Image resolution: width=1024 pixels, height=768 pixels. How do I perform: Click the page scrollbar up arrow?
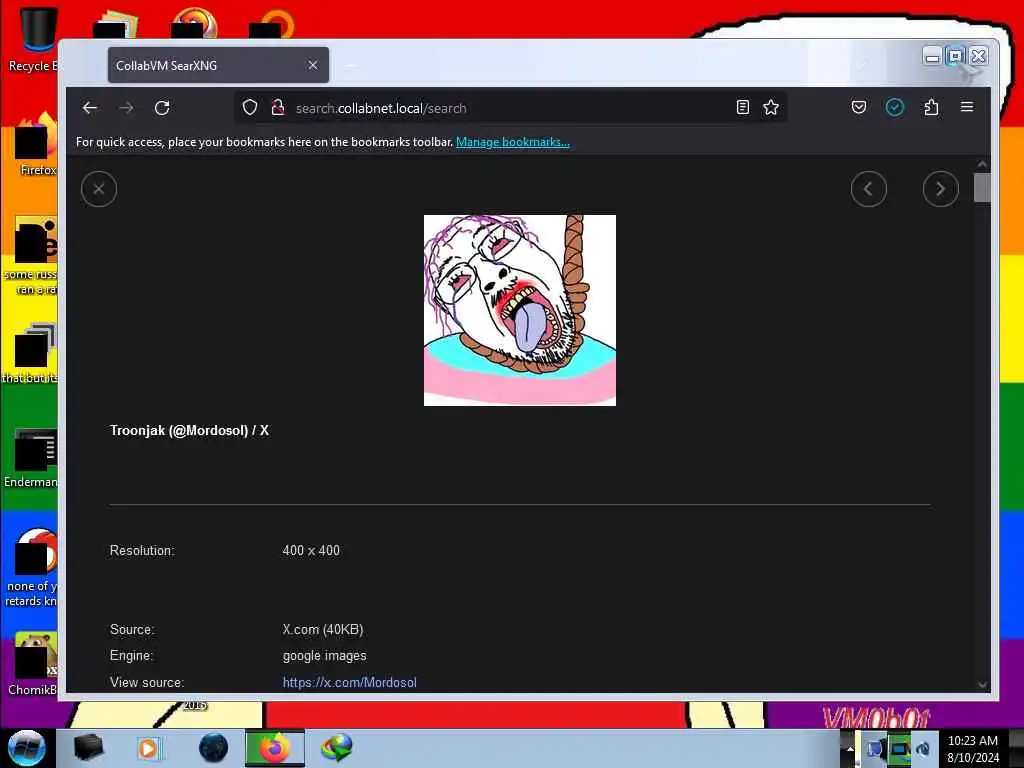pyautogui.click(x=982, y=164)
